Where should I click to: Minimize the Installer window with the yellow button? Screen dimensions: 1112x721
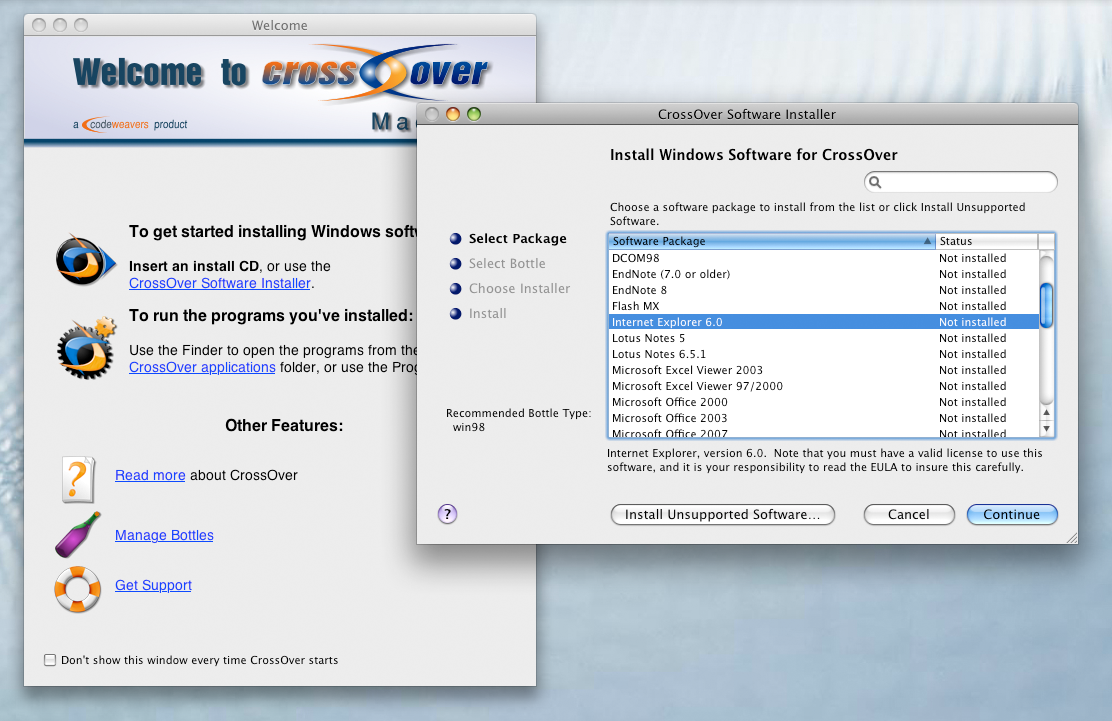click(452, 114)
